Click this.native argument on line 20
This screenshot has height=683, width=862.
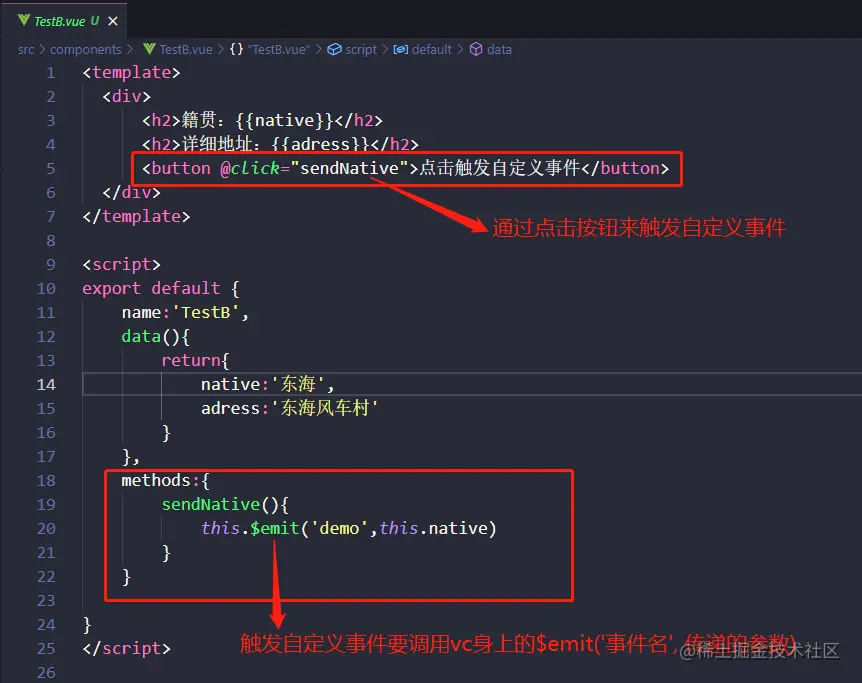tap(433, 528)
